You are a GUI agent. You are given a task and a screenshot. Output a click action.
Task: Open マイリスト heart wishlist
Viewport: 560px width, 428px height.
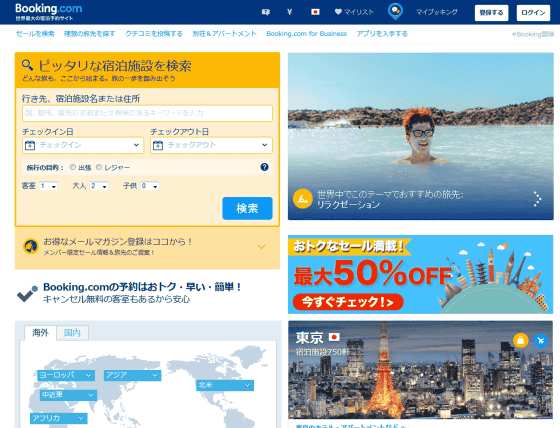tap(354, 12)
